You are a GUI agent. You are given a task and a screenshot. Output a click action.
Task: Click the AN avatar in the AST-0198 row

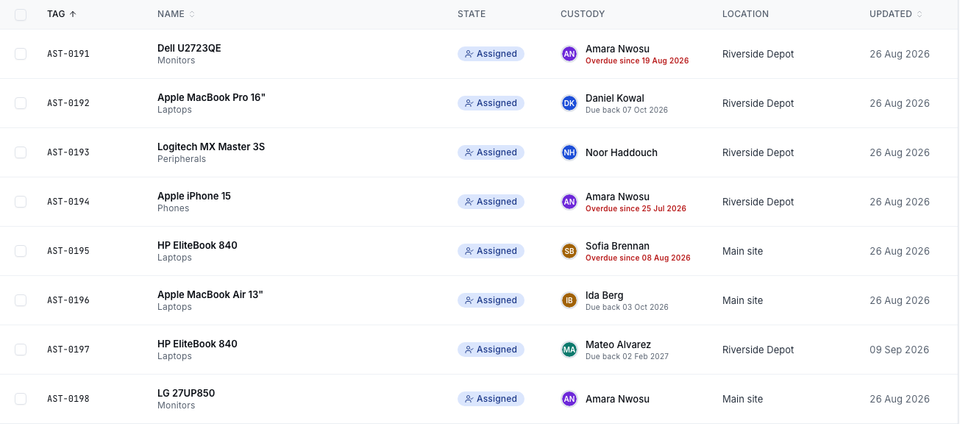point(569,399)
